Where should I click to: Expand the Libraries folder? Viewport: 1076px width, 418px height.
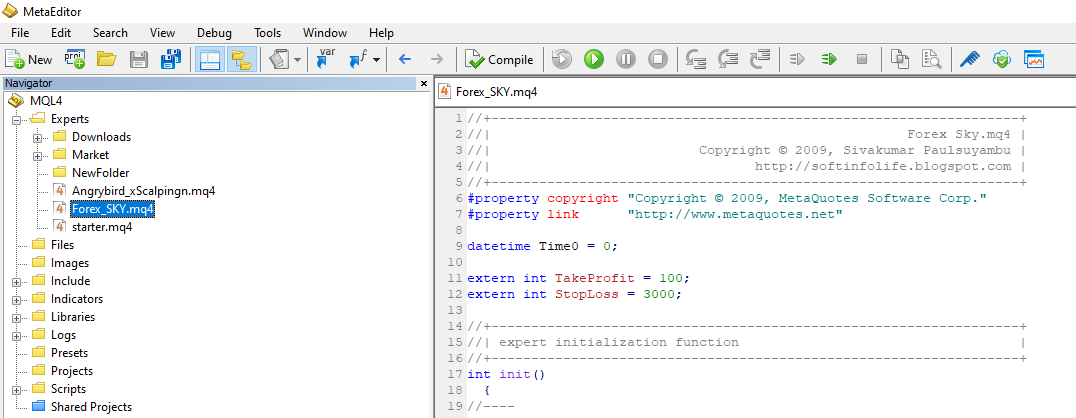(17, 317)
